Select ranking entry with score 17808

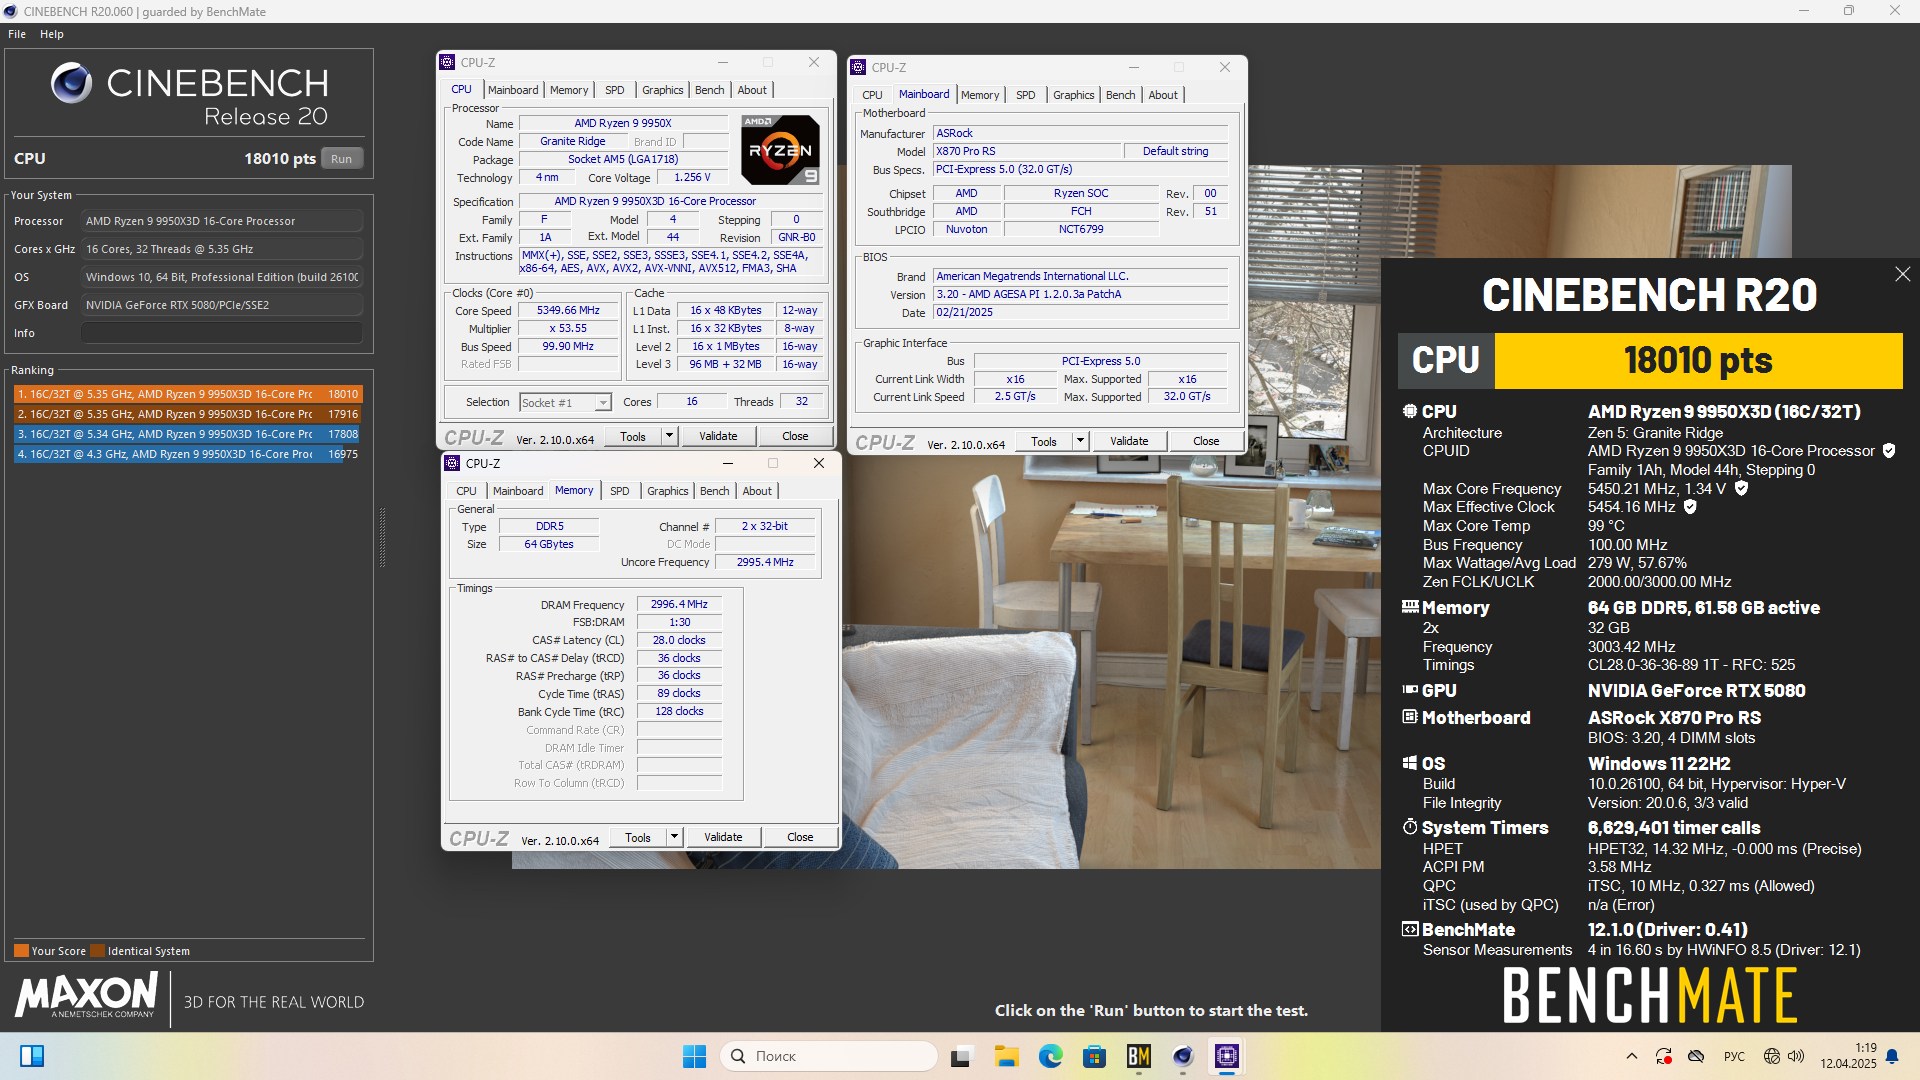point(187,434)
